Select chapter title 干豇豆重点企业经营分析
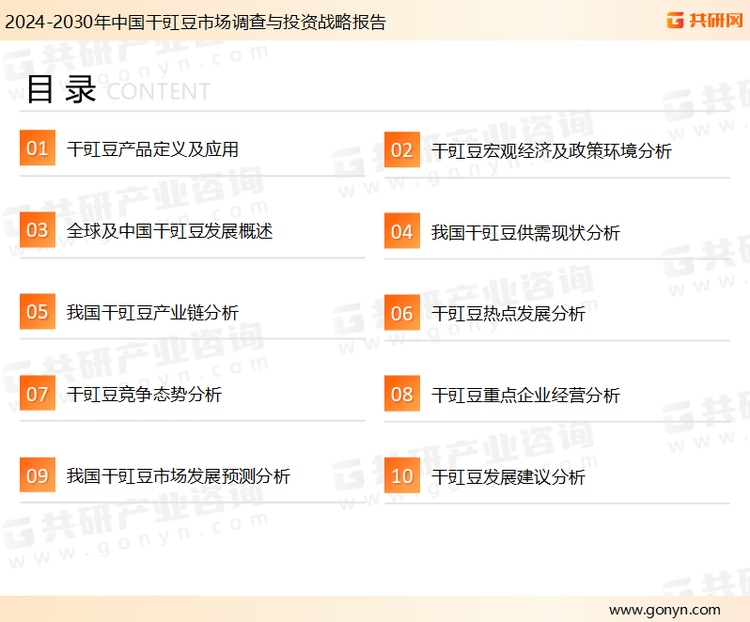The width and height of the screenshot is (750, 622). [x=526, y=395]
